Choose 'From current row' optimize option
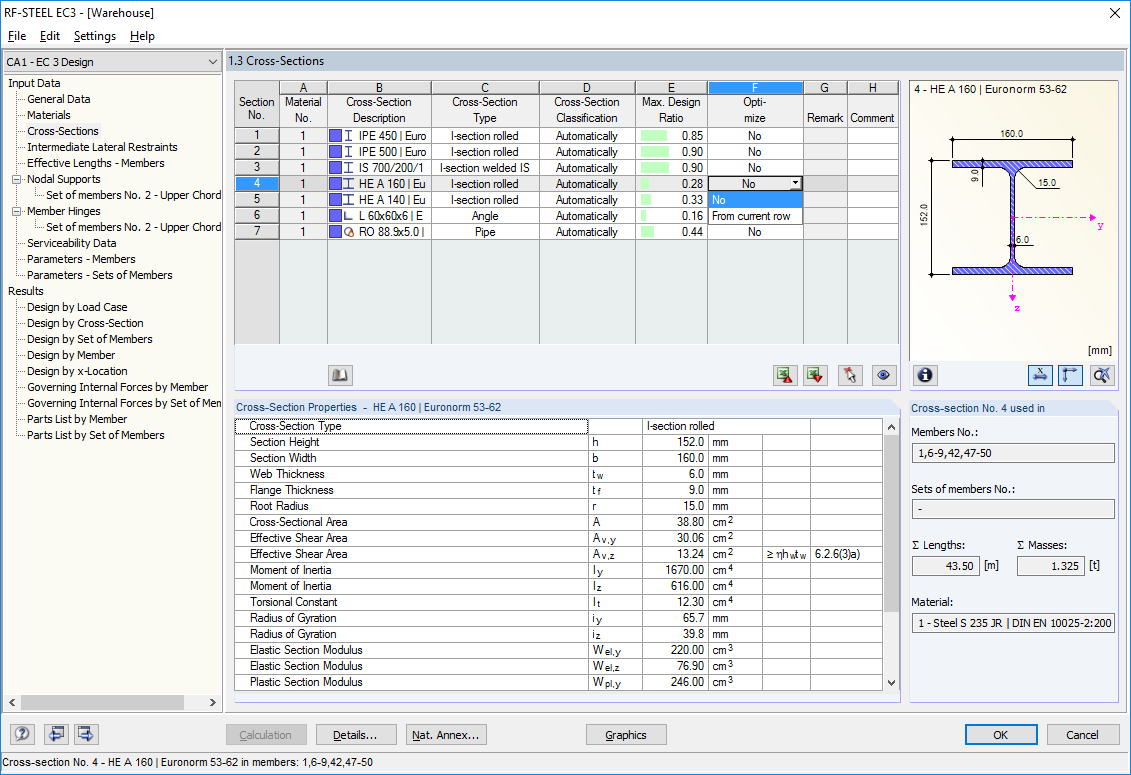The image size is (1131, 775). coord(755,216)
